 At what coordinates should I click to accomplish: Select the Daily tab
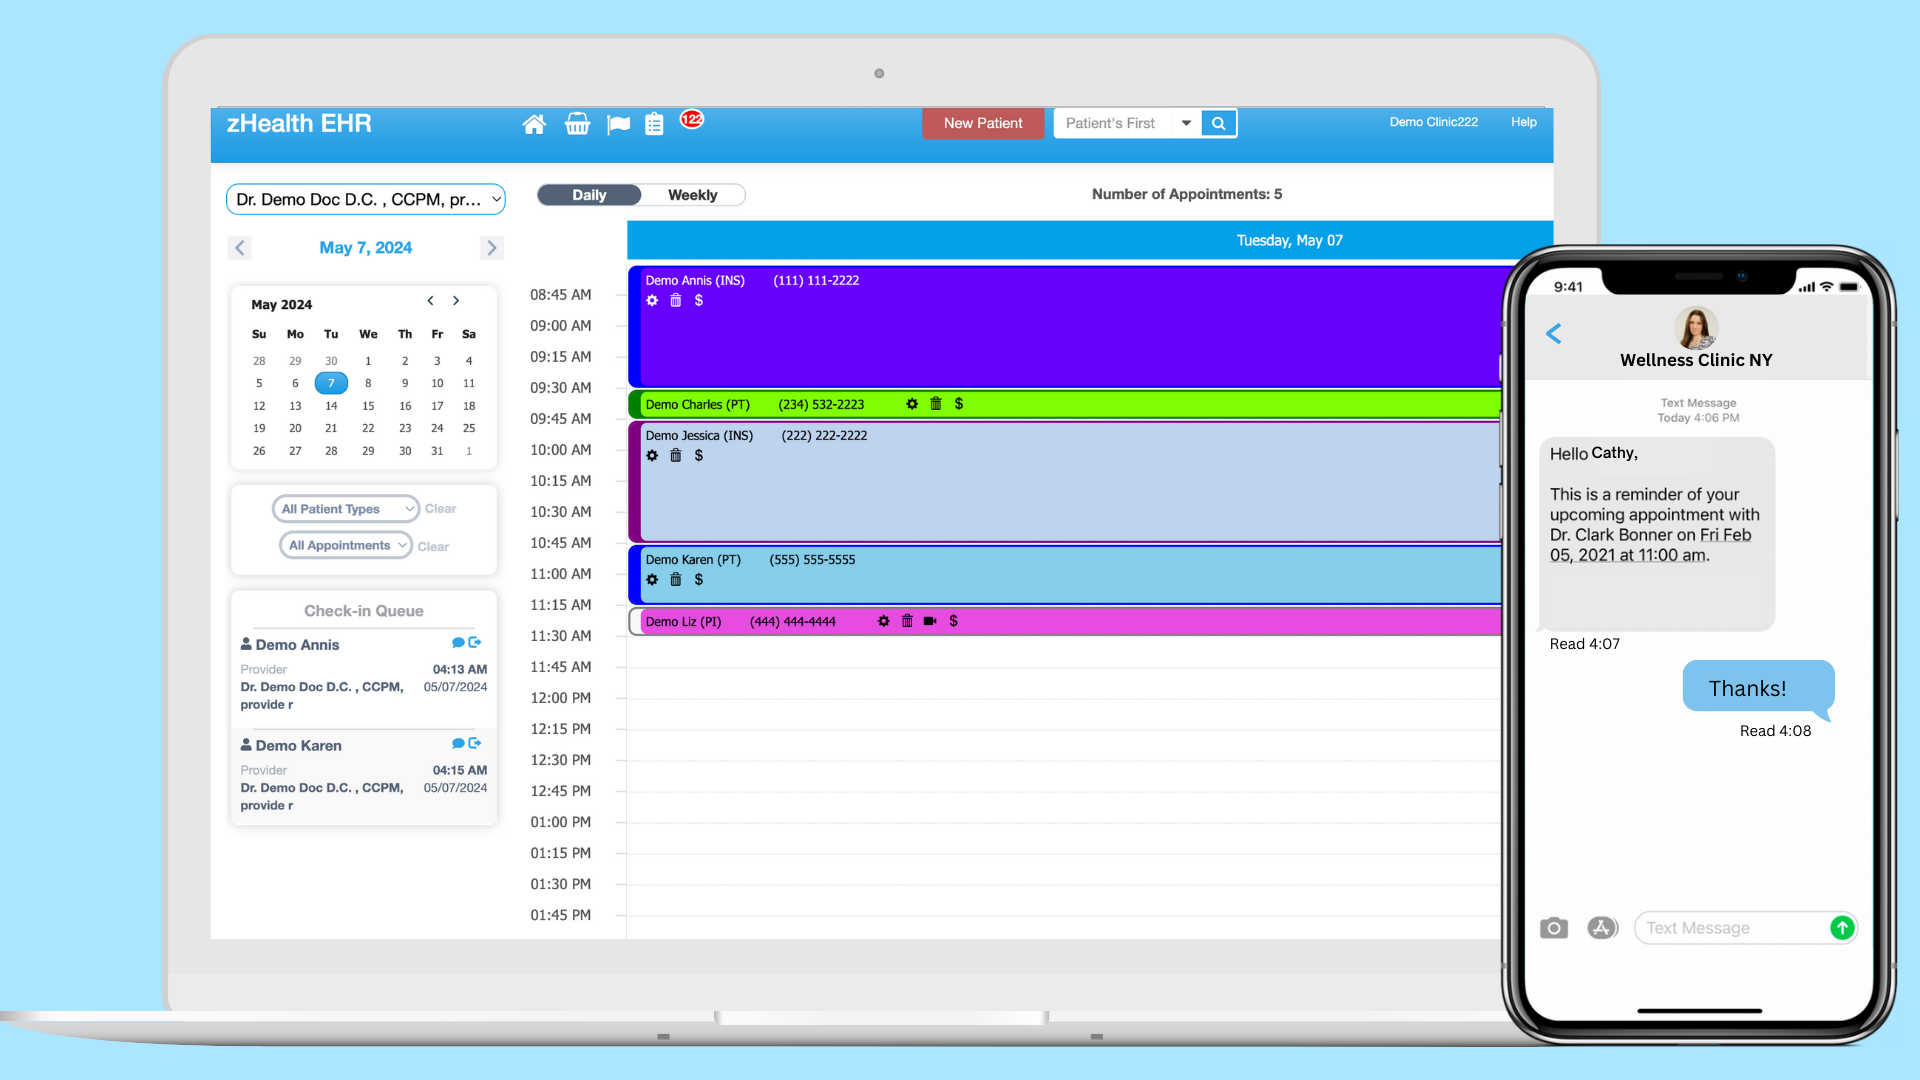coord(589,194)
